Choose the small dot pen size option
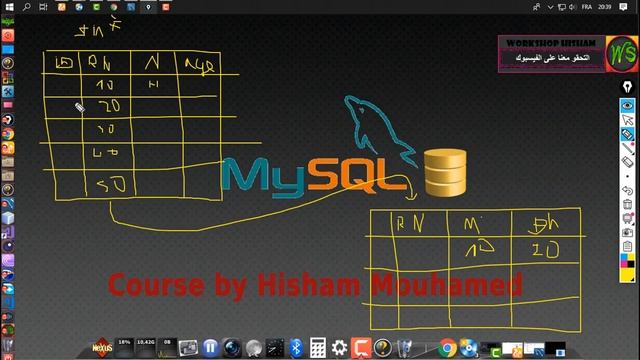 (627, 176)
